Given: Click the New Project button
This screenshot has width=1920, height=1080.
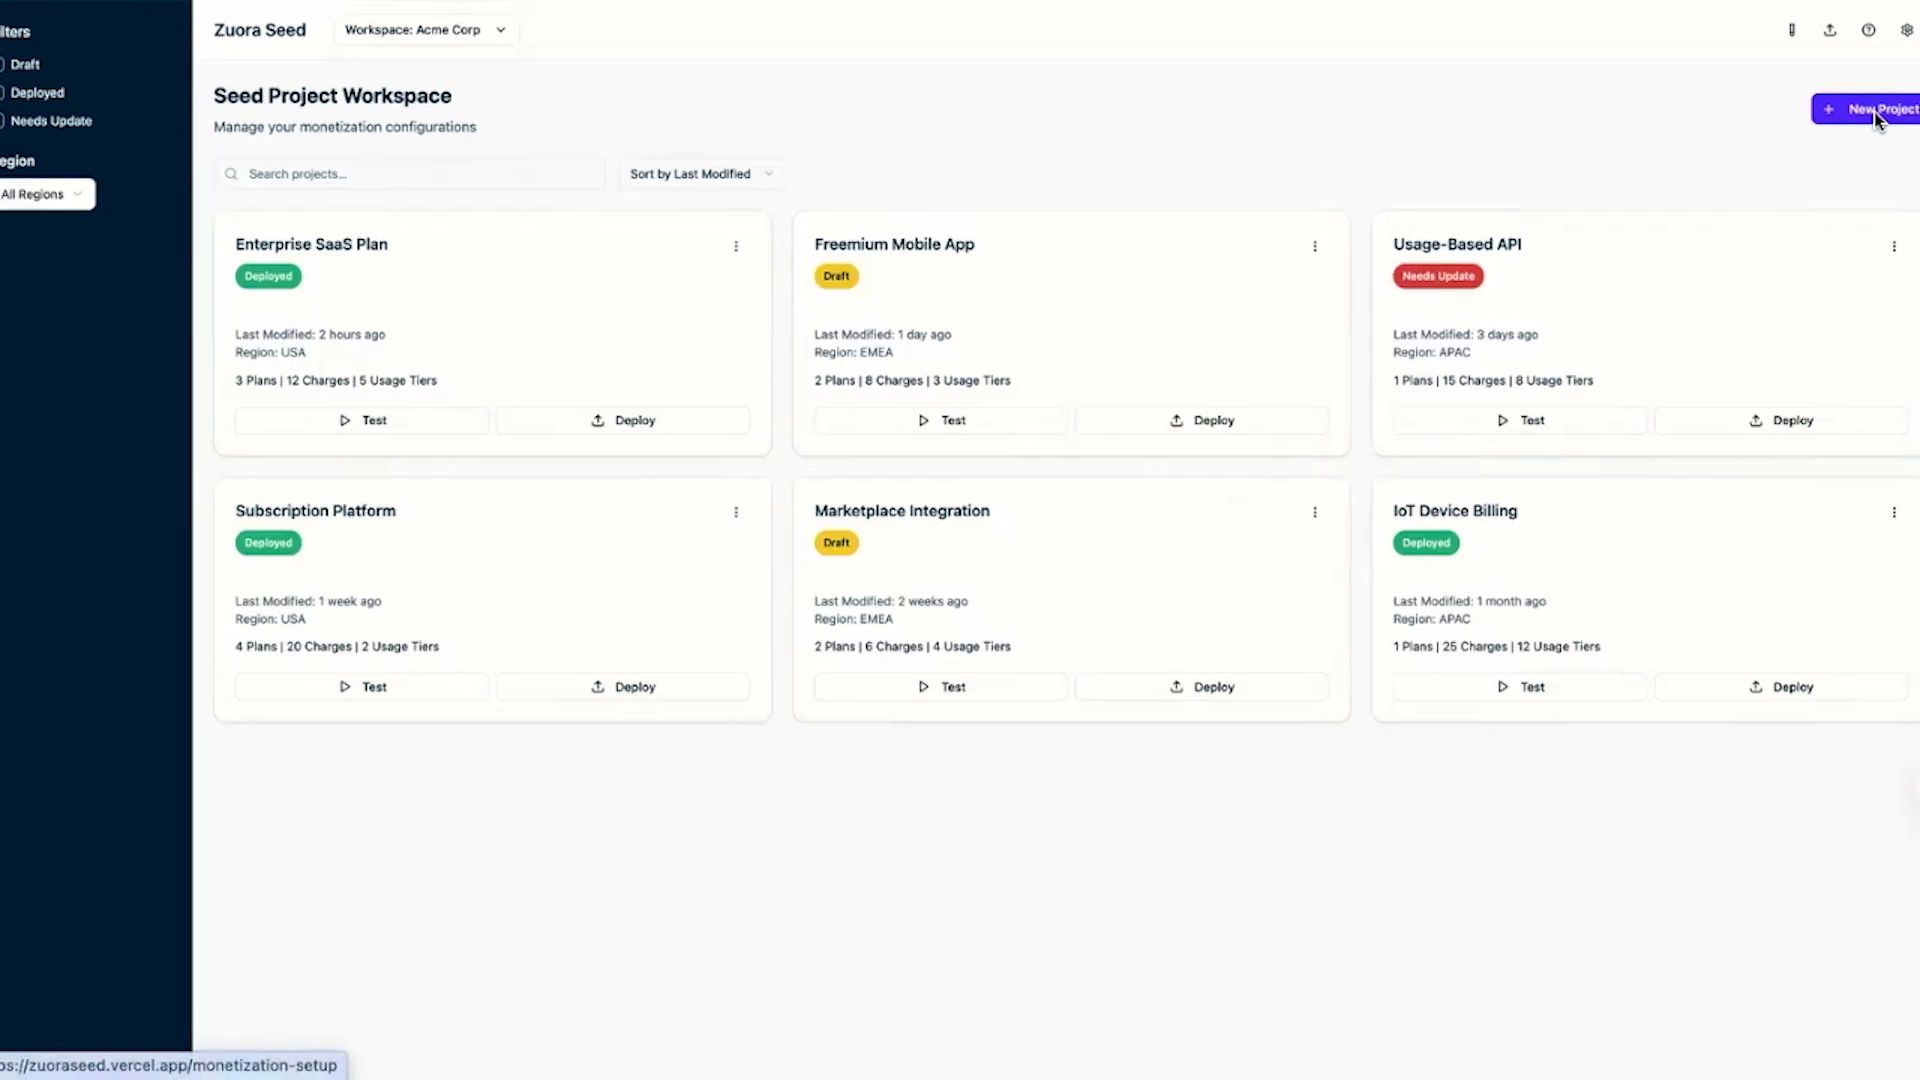Looking at the screenshot, I should point(1868,109).
